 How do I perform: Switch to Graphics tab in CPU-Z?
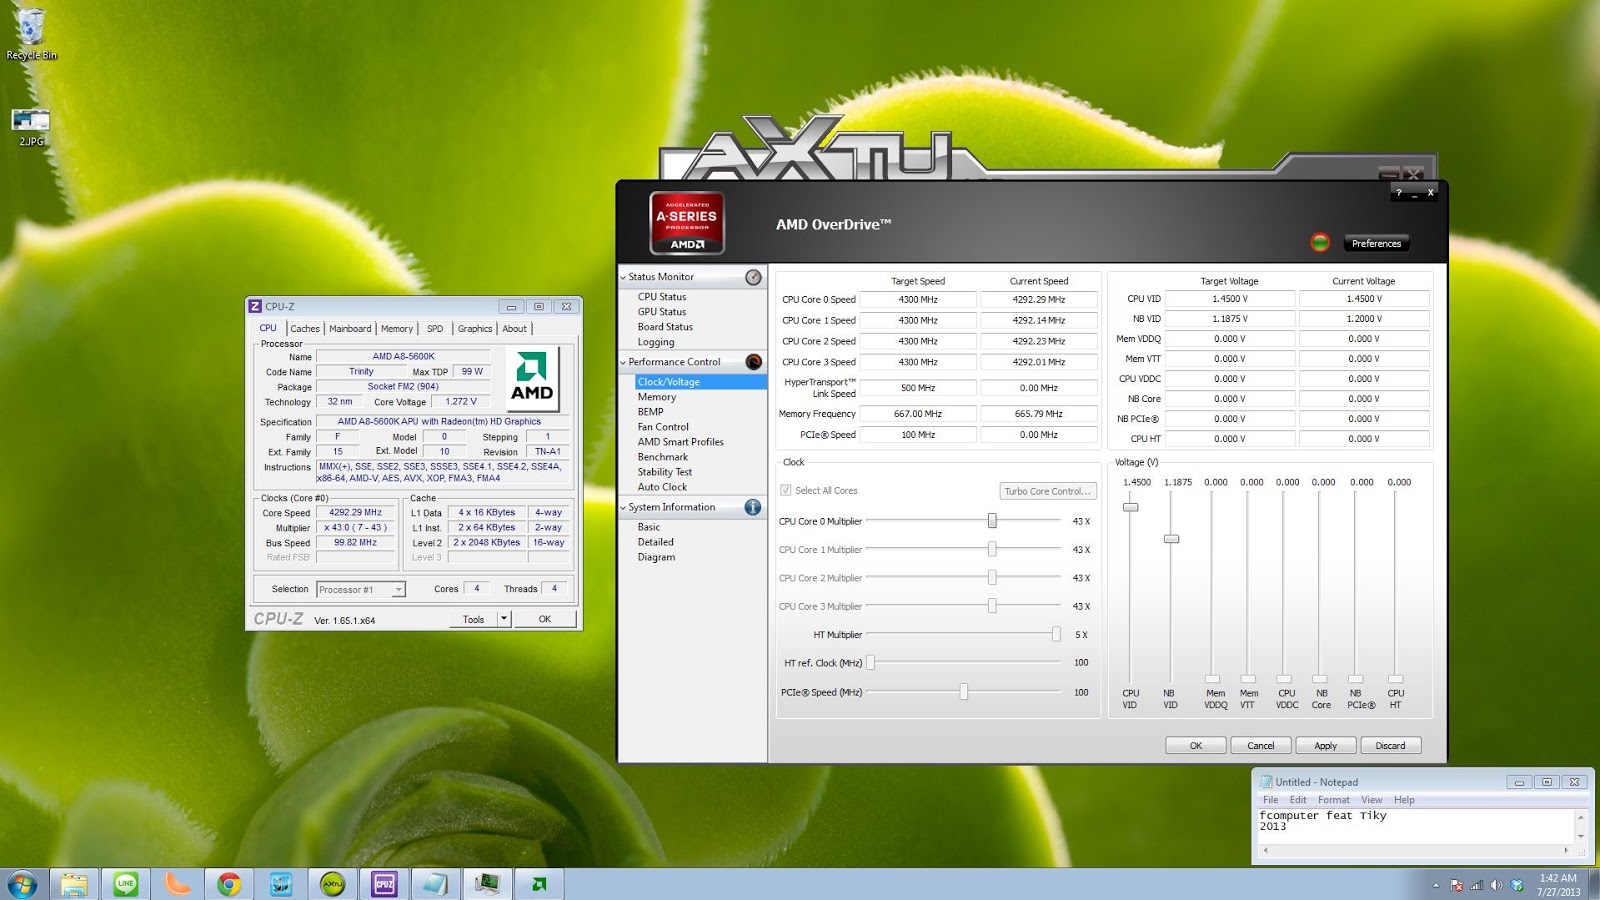[x=475, y=328]
